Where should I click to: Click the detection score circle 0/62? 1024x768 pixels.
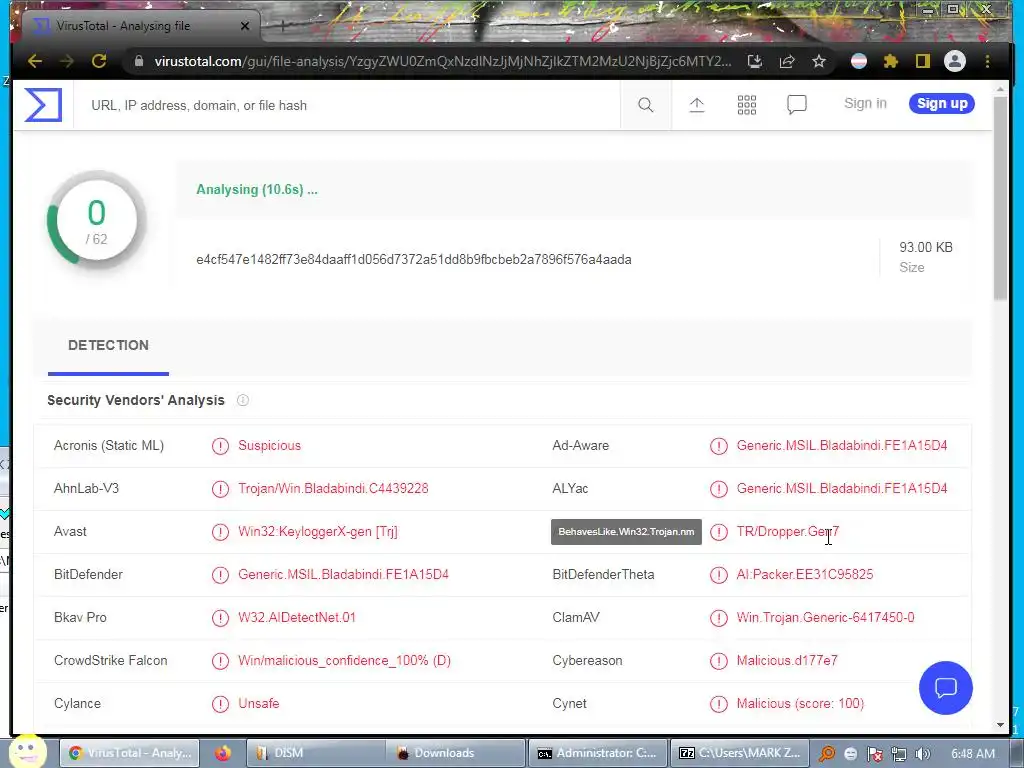coord(97,221)
